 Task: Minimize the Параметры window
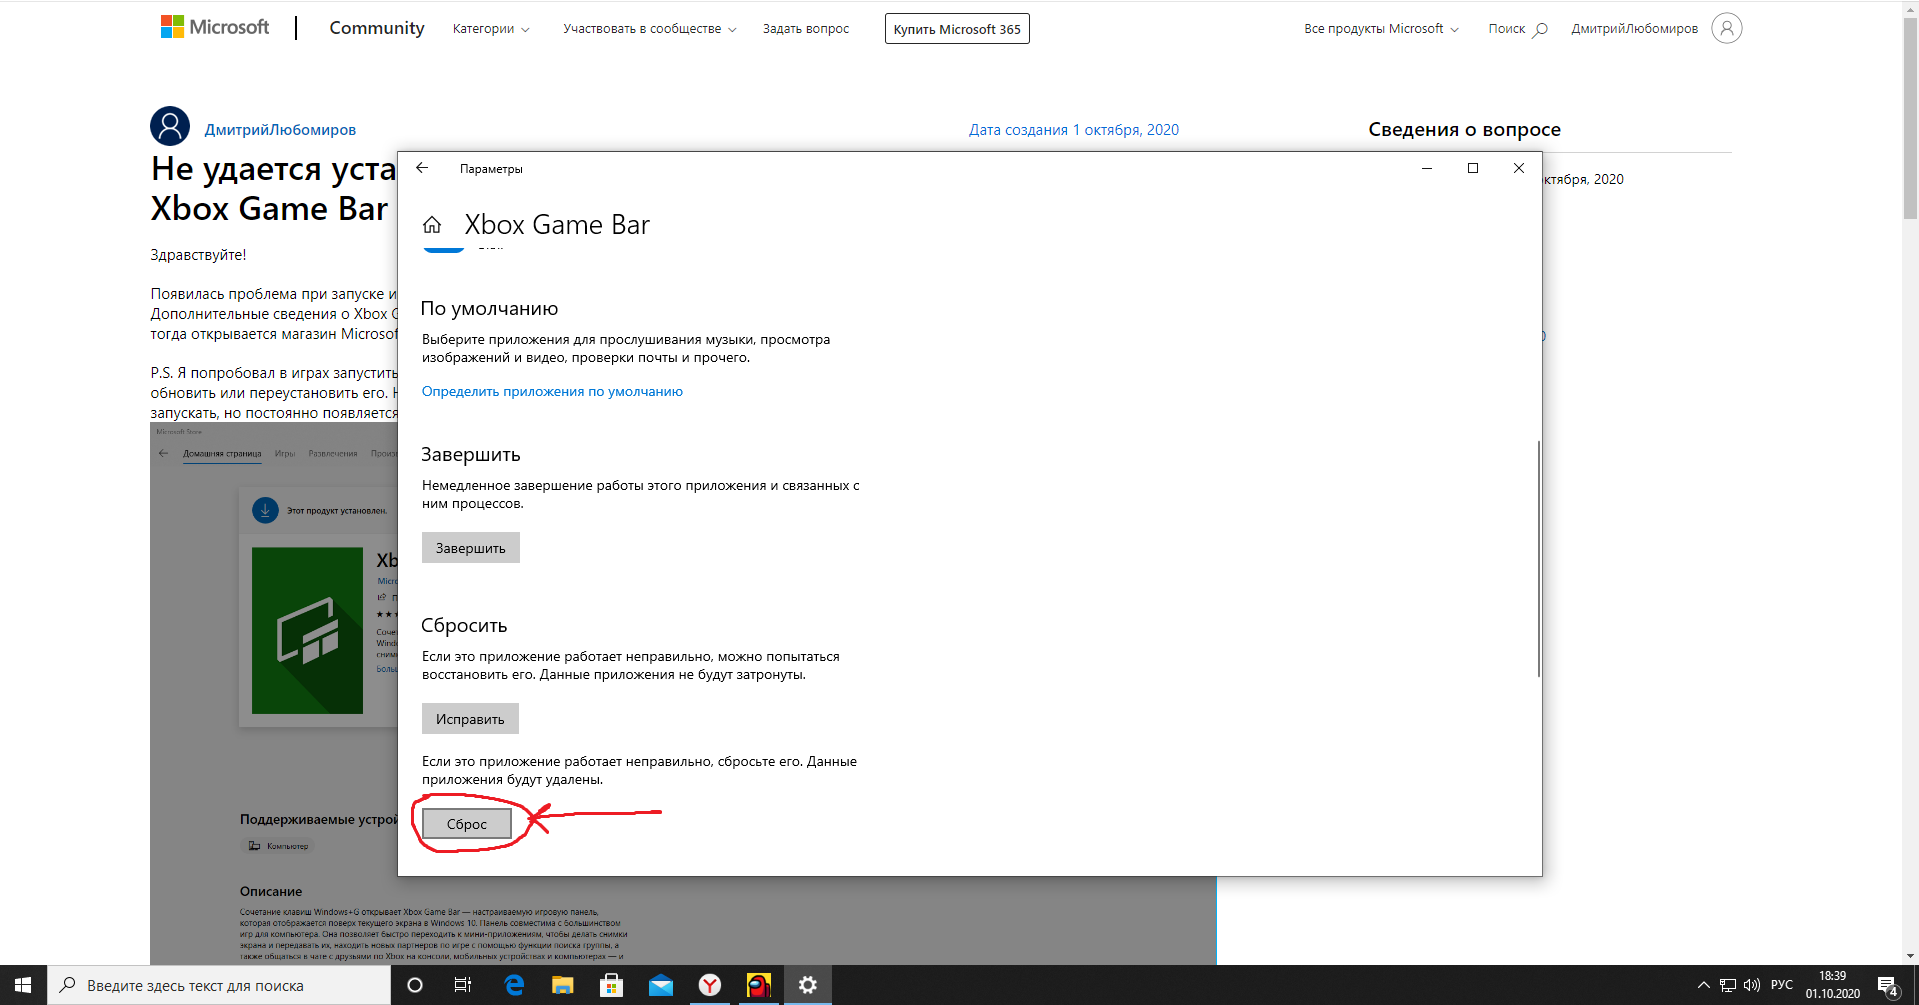(x=1427, y=168)
